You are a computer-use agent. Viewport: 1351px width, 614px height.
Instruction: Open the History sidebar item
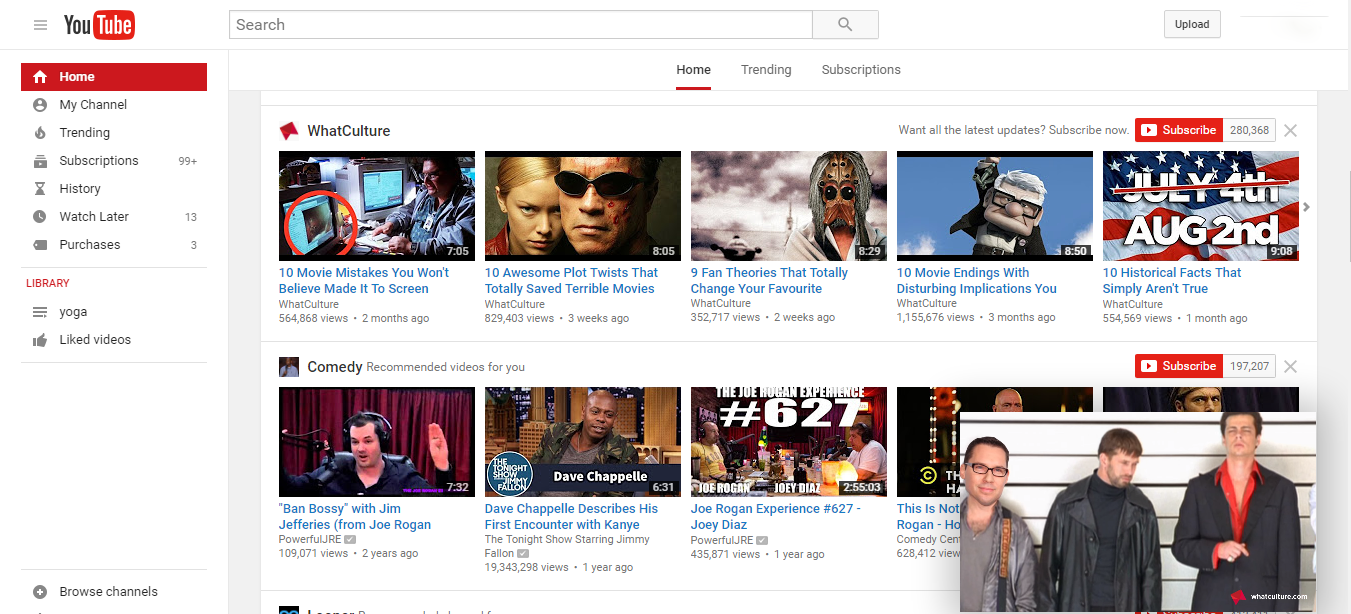(x=80, y=189)
